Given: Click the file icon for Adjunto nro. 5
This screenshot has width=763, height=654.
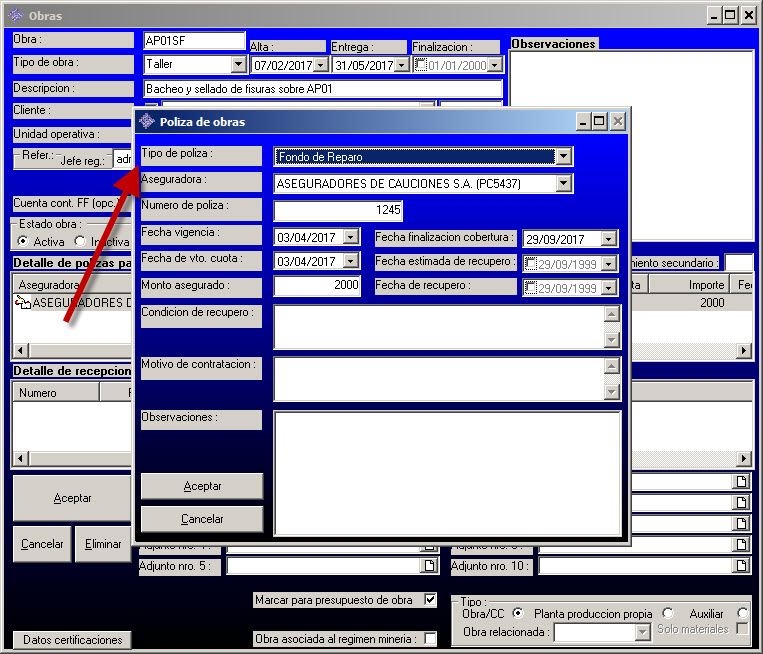Looking at the screenshot, I should [x=429, y=566].
